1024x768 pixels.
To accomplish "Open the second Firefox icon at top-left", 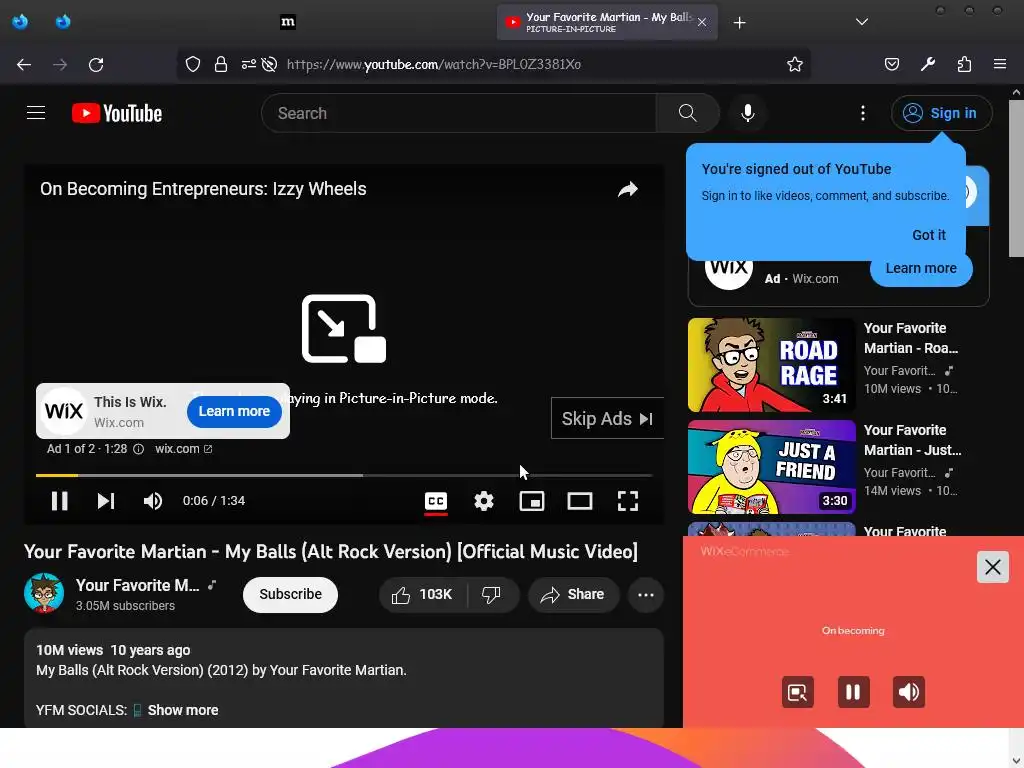I will [63, 22].
